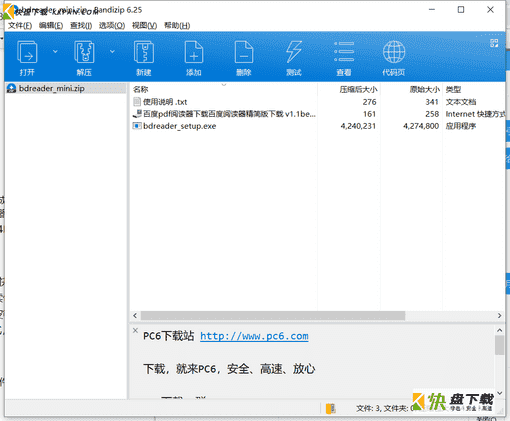Expand the dropdown arrow next to 解压
510x421 pixels.
[x=112, y=52]
